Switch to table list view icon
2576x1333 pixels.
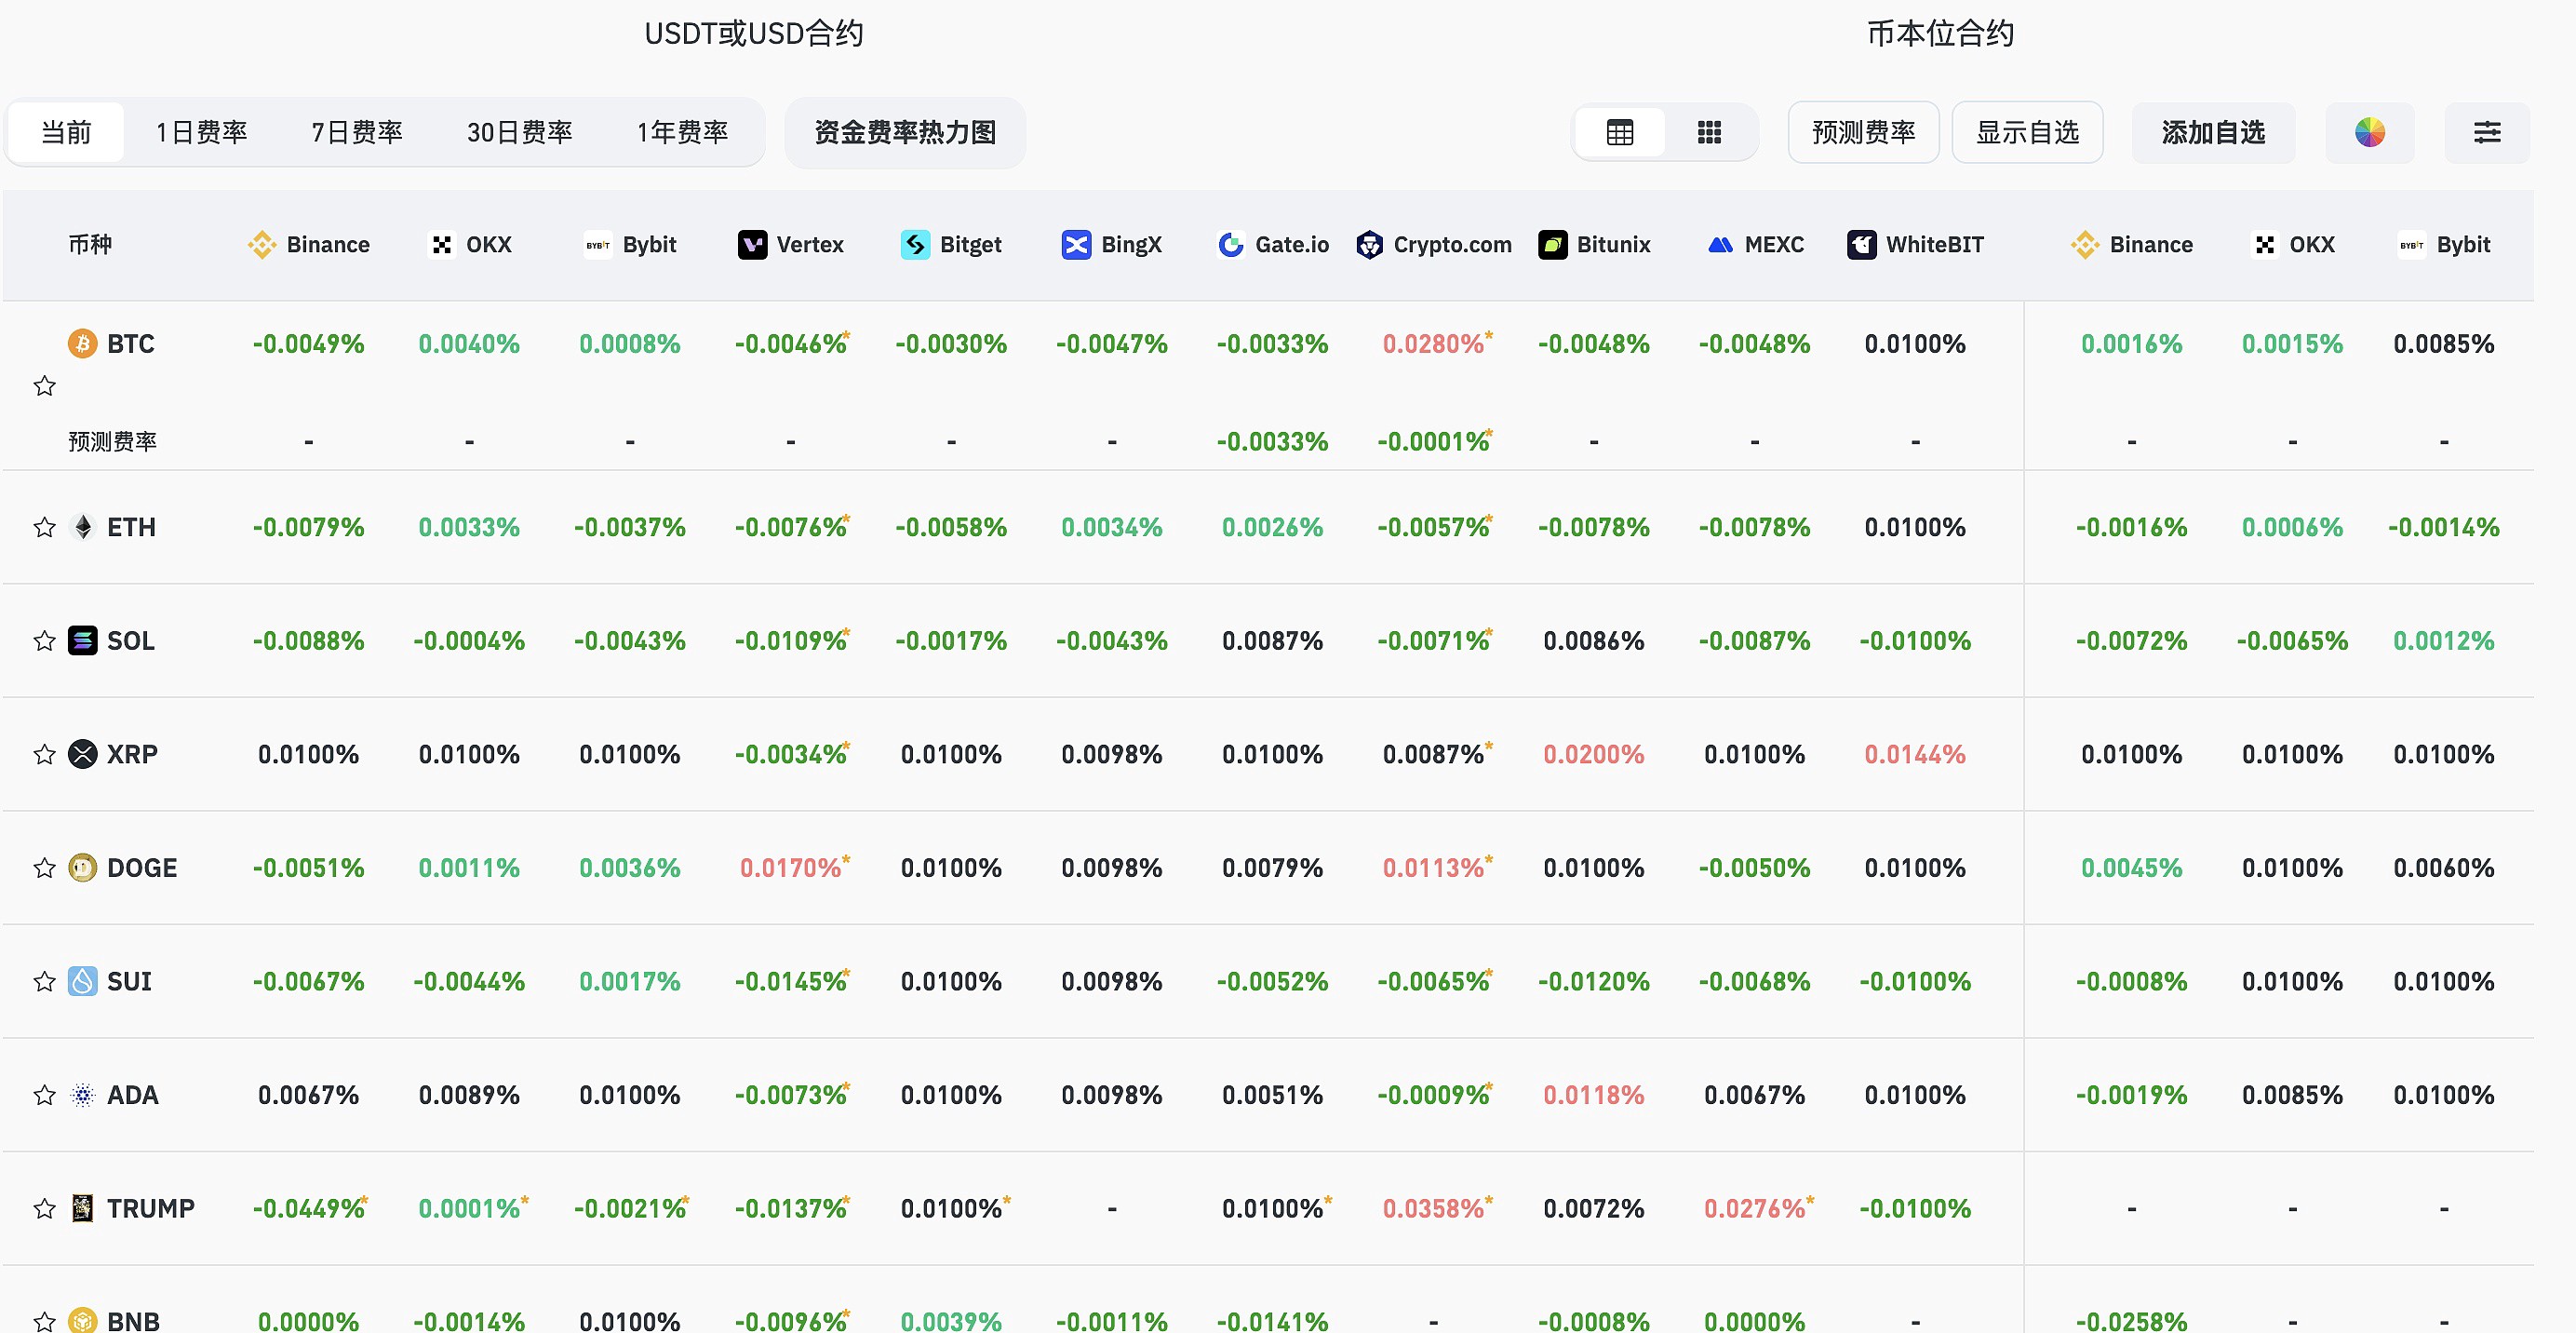point(1619,132)
